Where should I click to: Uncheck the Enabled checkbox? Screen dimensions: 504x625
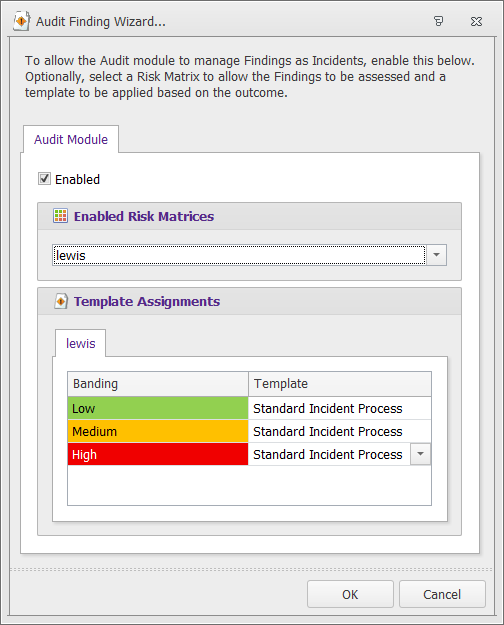[x=44, y=179]
